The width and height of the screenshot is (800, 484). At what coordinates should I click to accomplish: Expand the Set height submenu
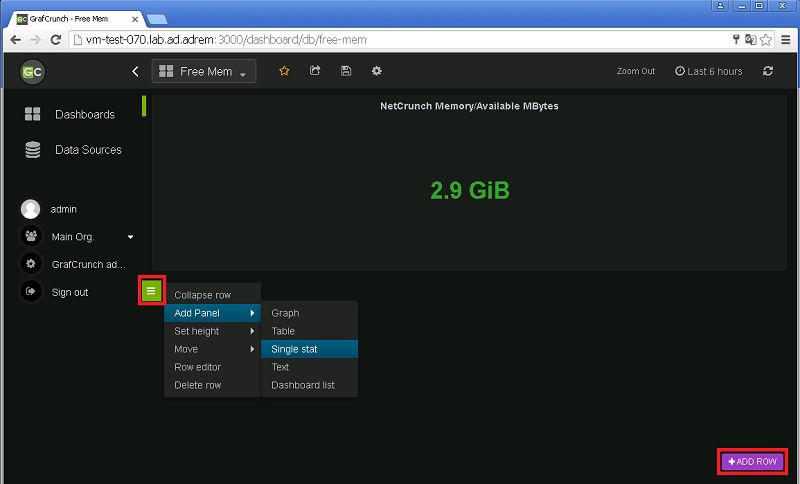point(212,331)
